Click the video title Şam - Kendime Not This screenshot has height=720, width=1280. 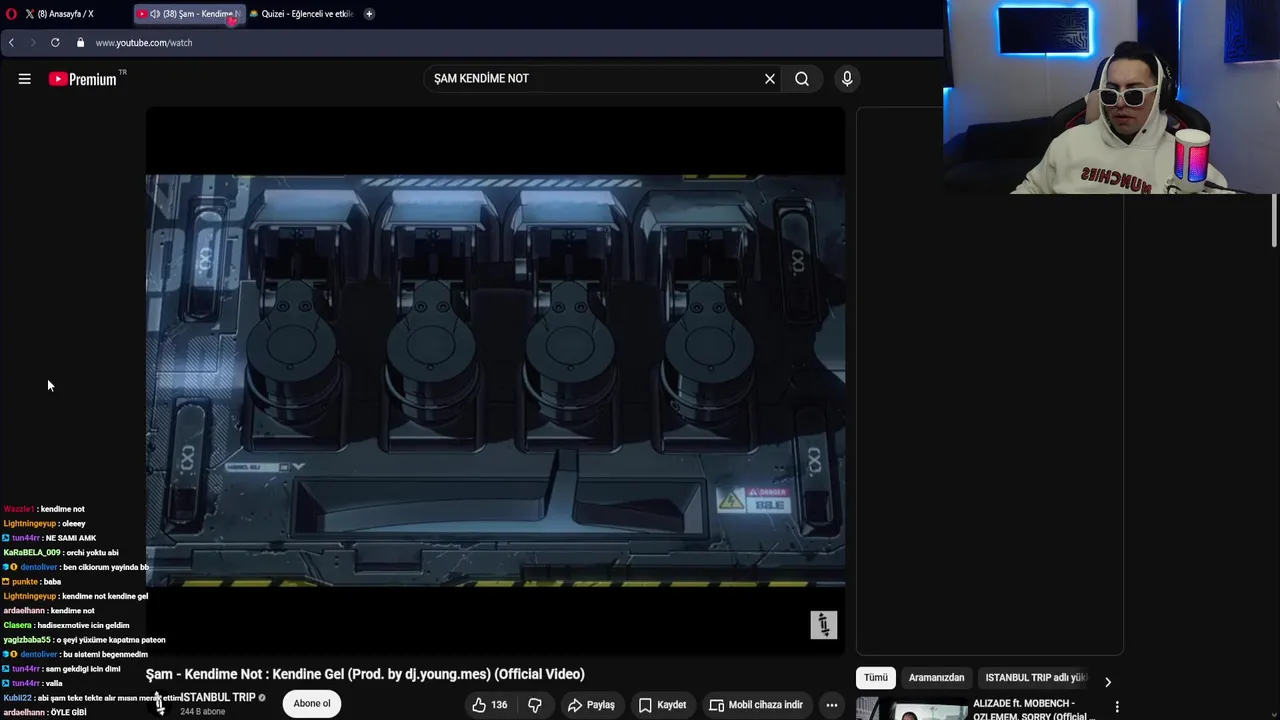[365, 674]
